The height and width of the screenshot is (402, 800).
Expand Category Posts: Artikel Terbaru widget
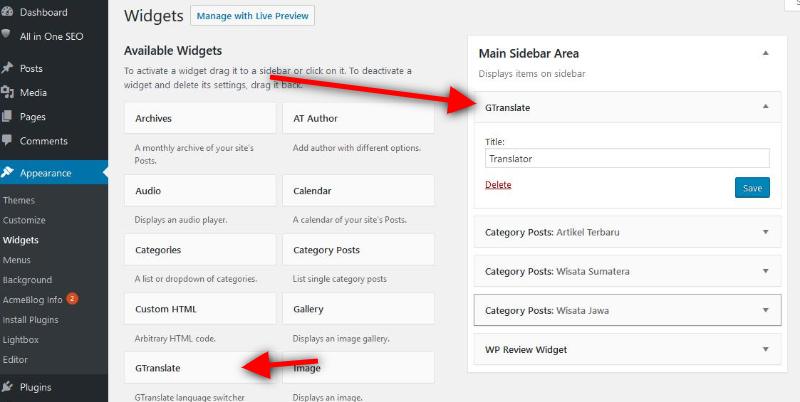(x=765, y=232)
